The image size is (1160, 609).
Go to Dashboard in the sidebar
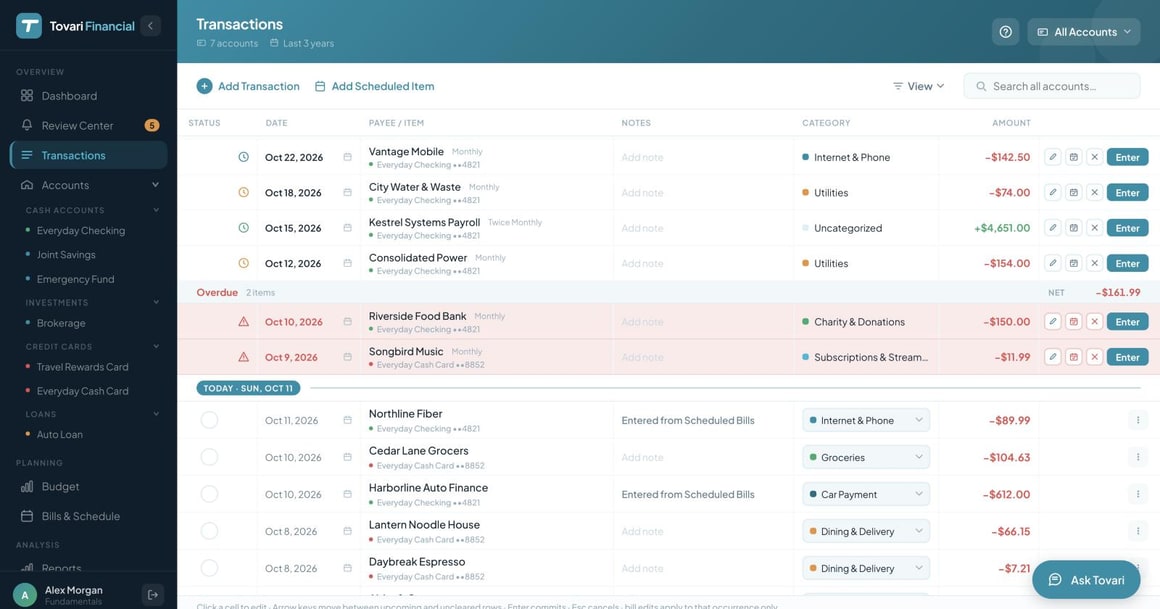[x=89, y=95]
